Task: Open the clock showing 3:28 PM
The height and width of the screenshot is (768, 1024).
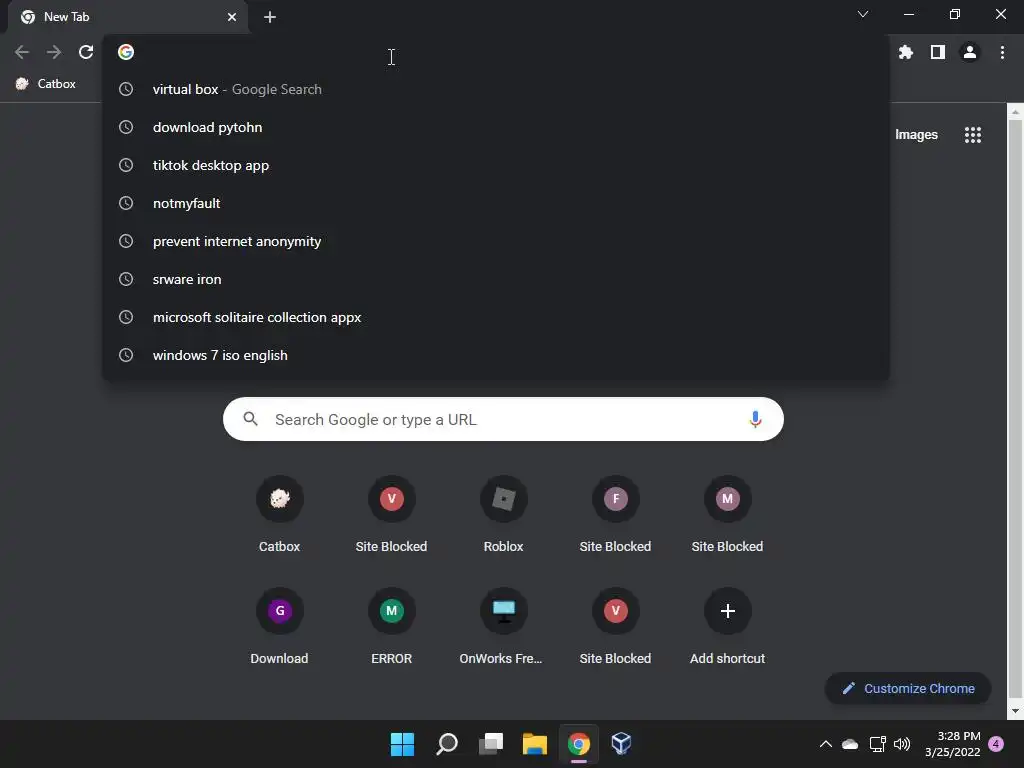Action: [x=952, y=744]
